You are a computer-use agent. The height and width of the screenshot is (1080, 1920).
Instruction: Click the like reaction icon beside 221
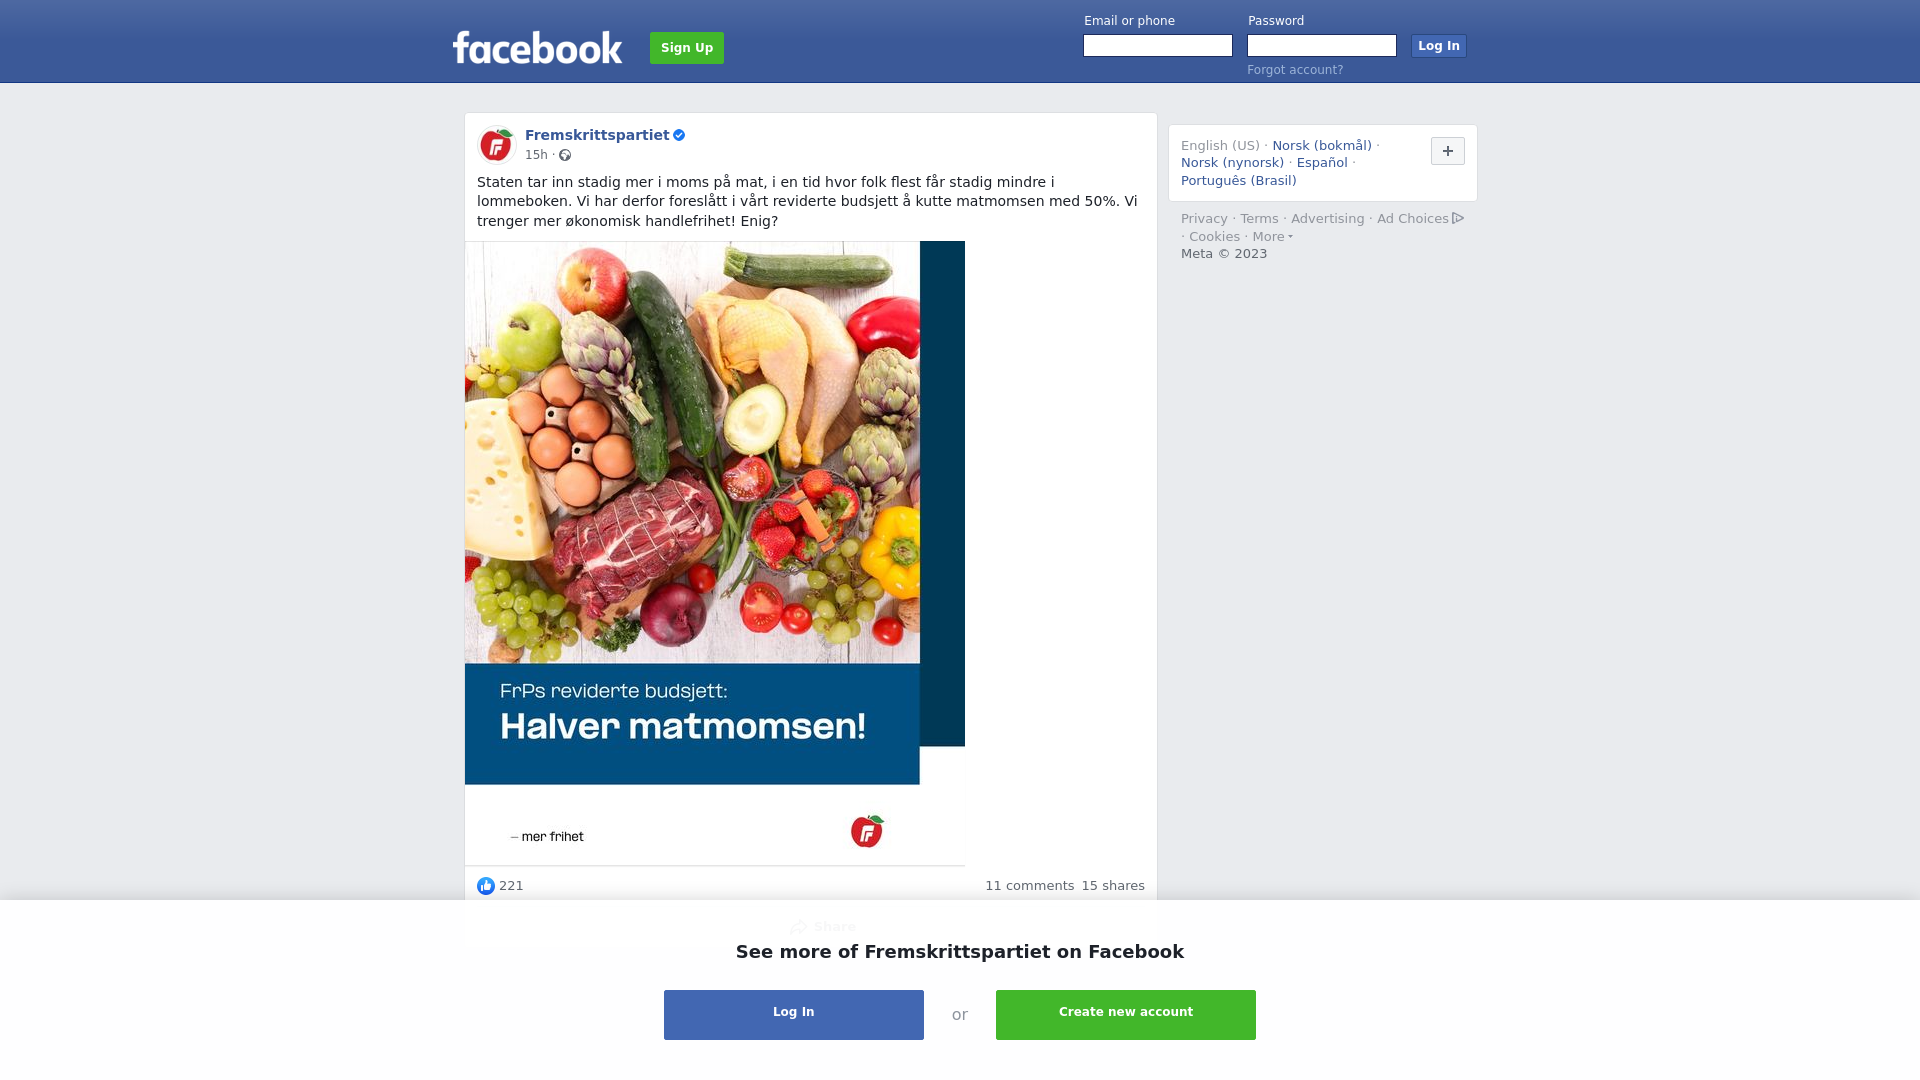486,886
